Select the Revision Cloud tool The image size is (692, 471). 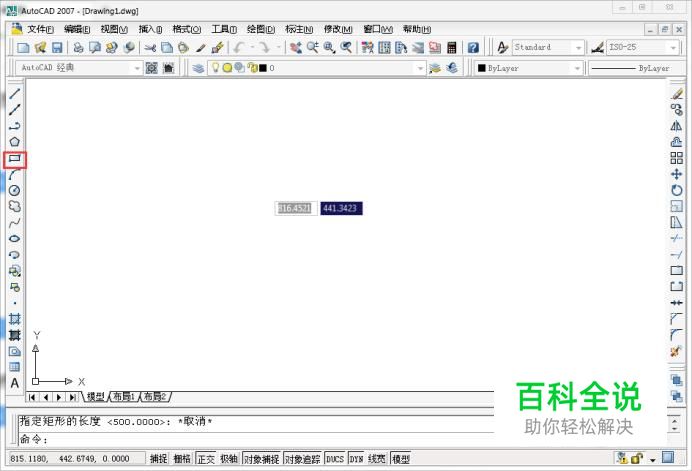pyautogui.click(x=15, y=207)
